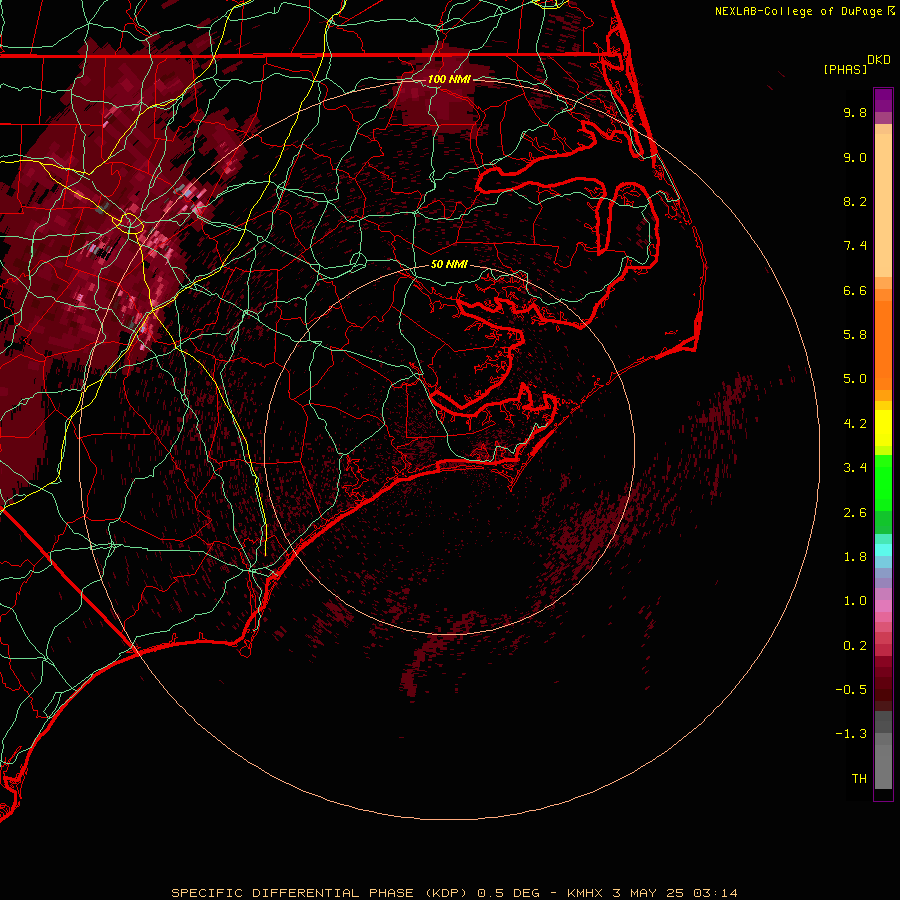Click the 100 NMI range ring label
Screen dimensions: 900x900
(449, 79)
